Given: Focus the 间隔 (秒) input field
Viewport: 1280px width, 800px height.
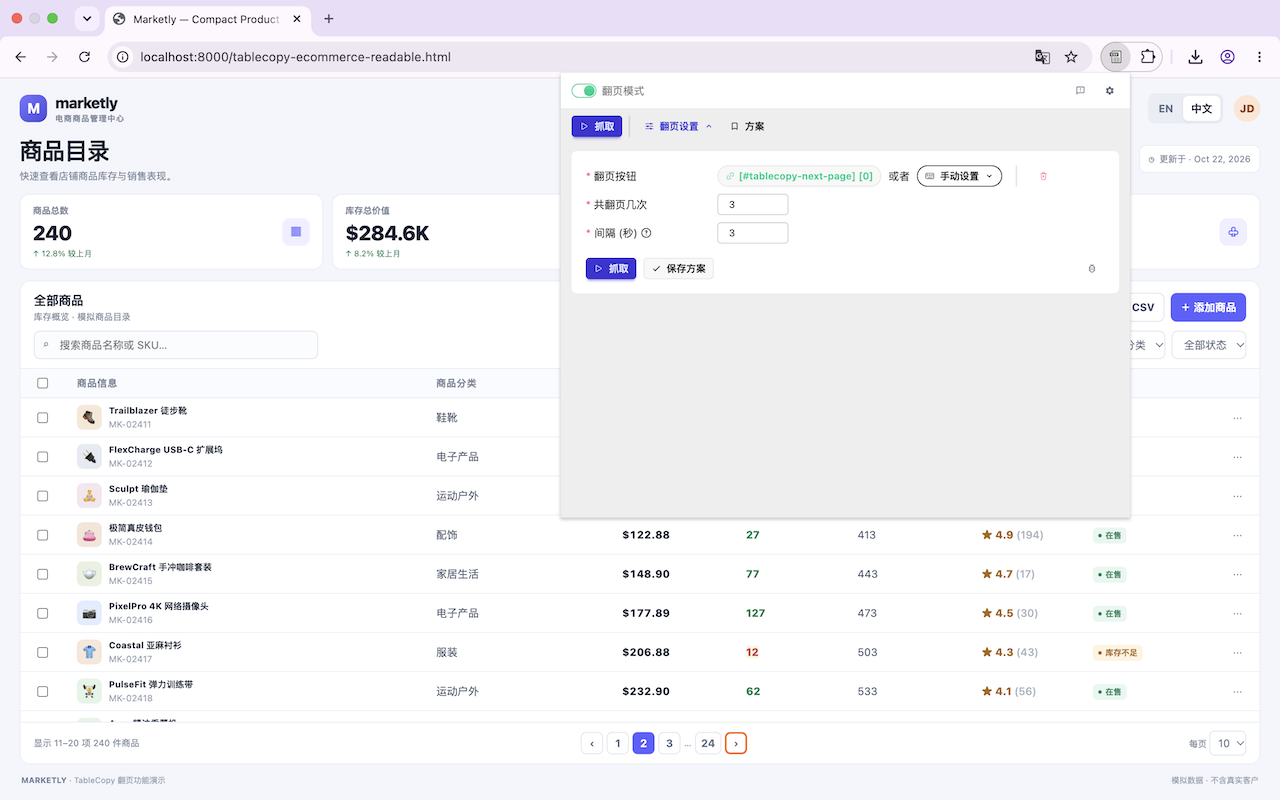Looking at the screenshot, I should point(753,233).
